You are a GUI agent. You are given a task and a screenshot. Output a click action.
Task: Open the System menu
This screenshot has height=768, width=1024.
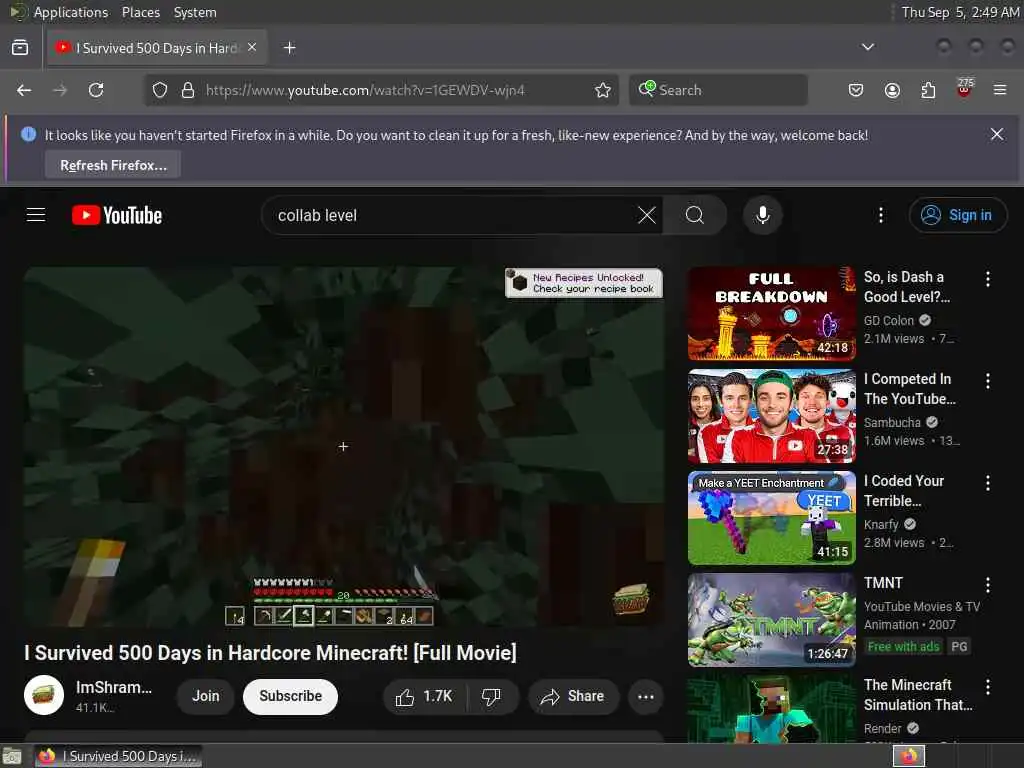tap(195, 12)
